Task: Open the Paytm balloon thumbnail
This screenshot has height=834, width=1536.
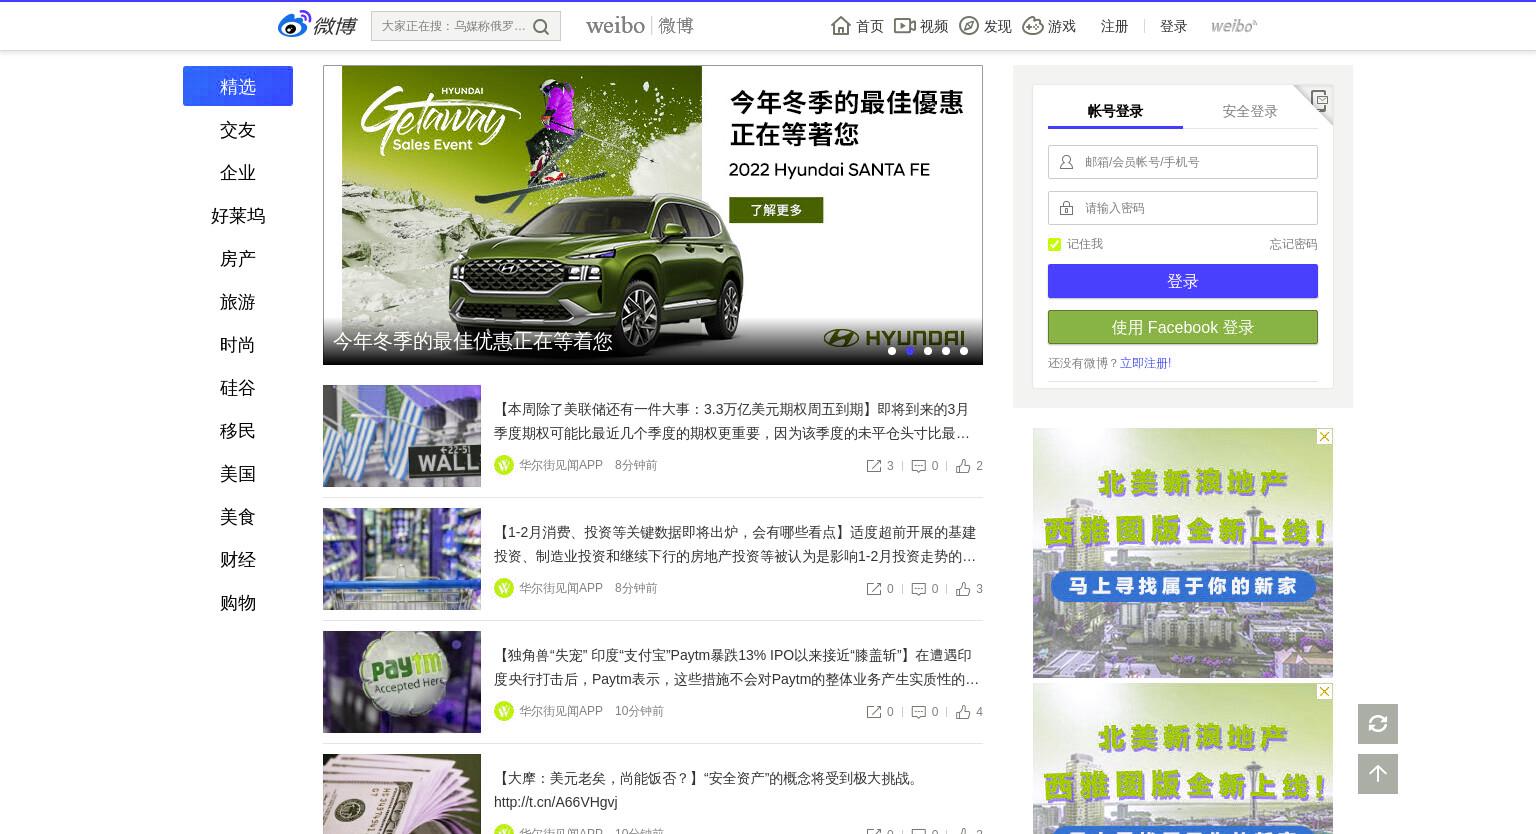Action: pos(402,682)
